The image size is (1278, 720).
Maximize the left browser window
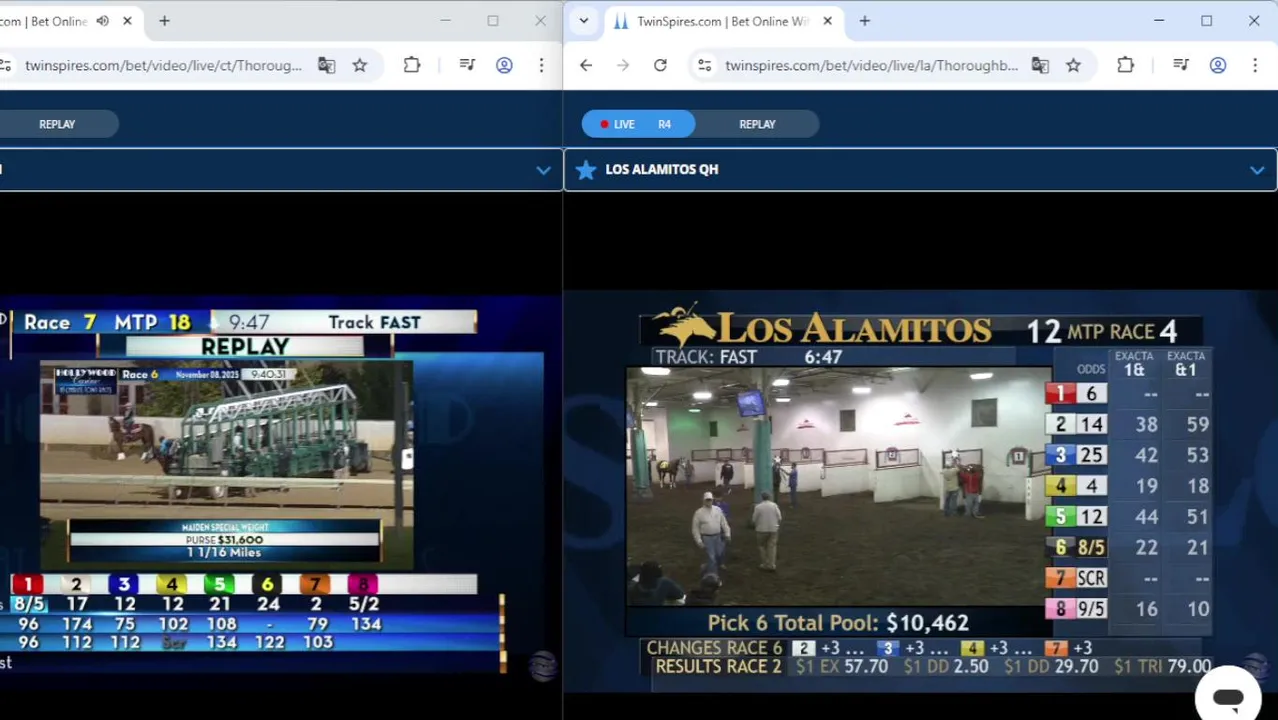493,21
